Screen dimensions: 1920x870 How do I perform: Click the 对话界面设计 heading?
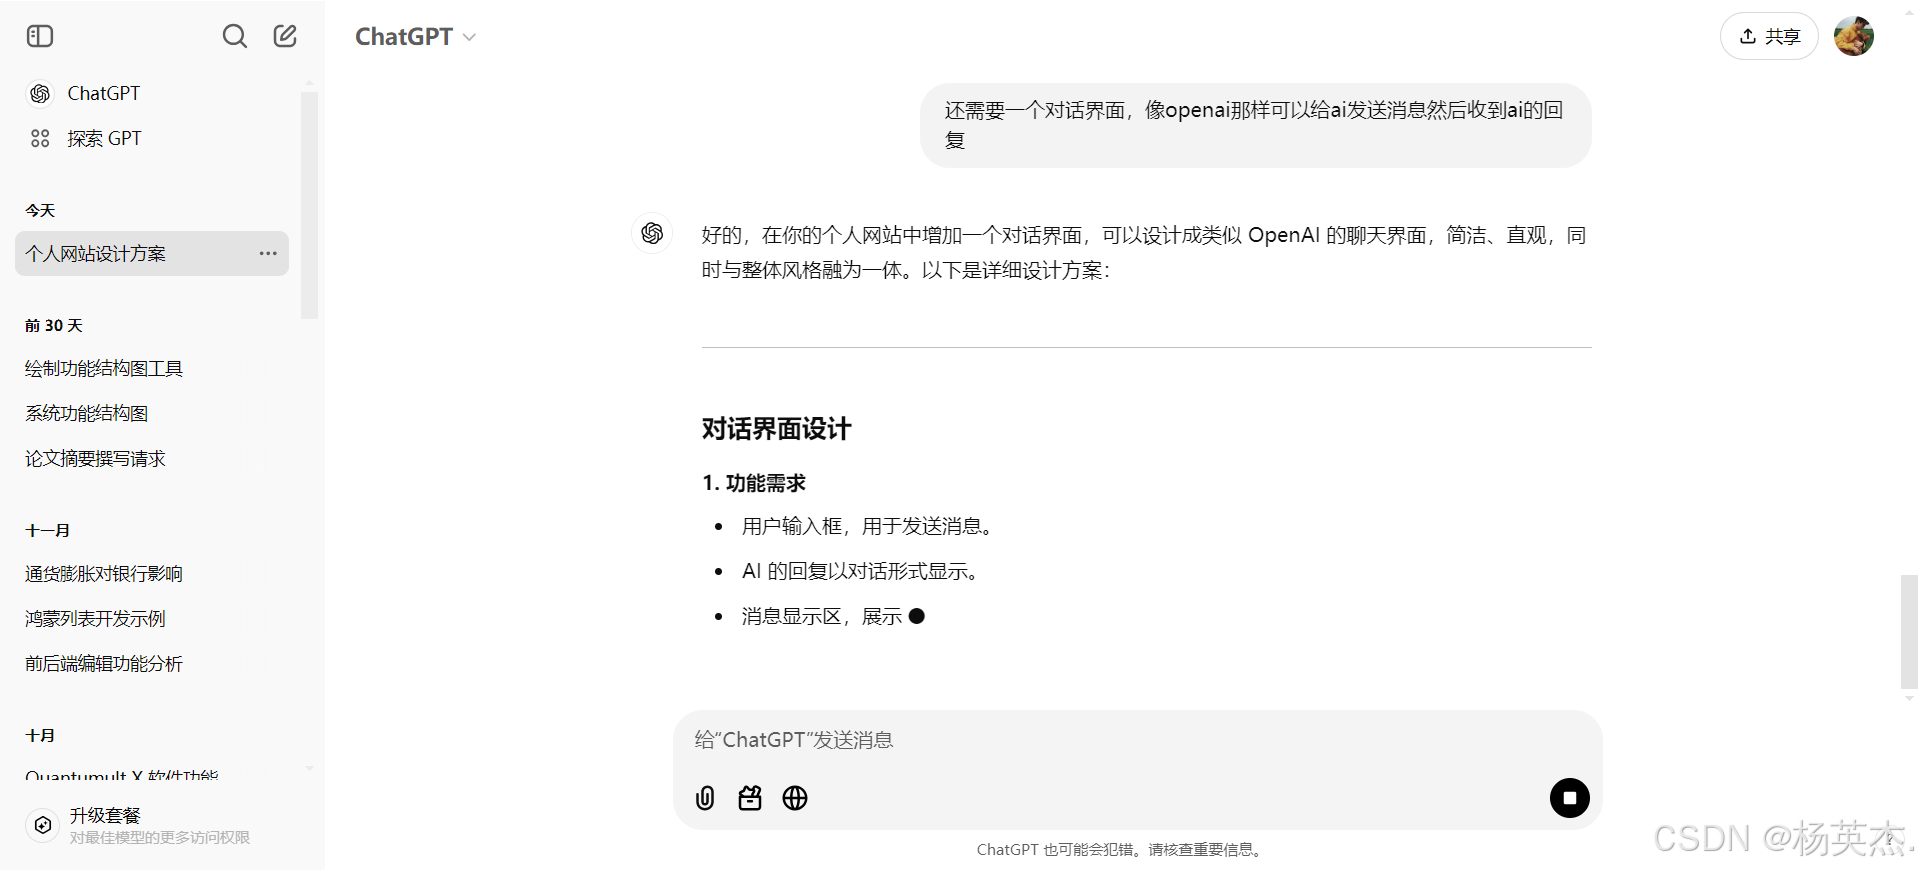[x=776, y=429]
